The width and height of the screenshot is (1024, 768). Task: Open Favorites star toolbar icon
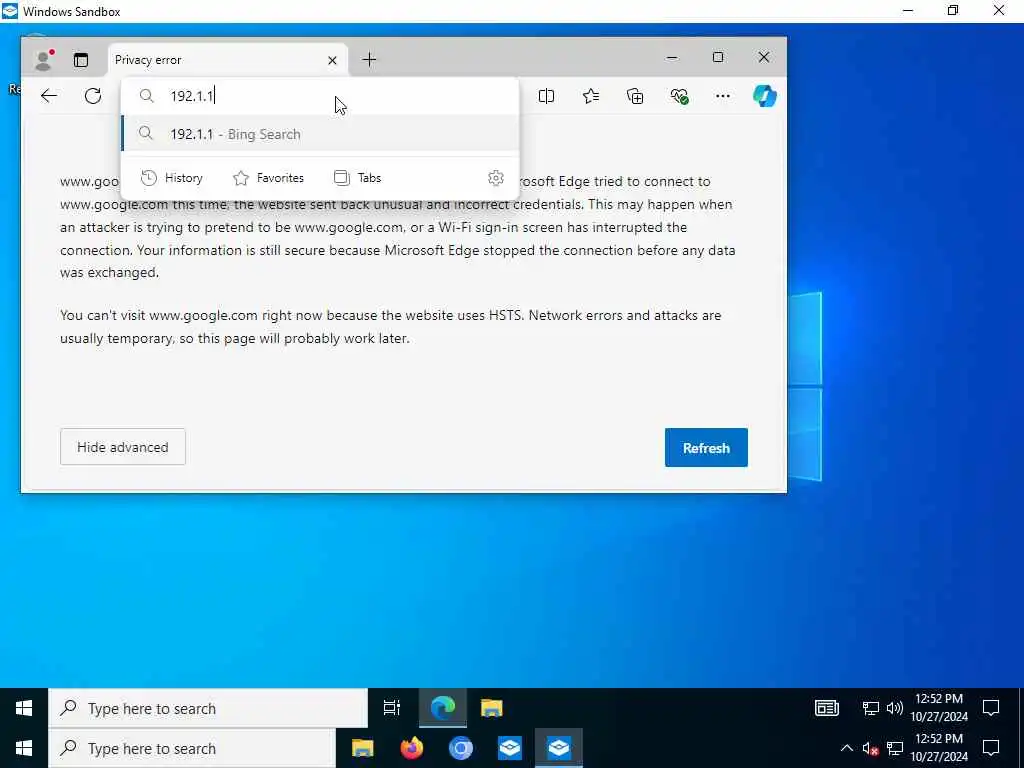[x=591, y=97]
